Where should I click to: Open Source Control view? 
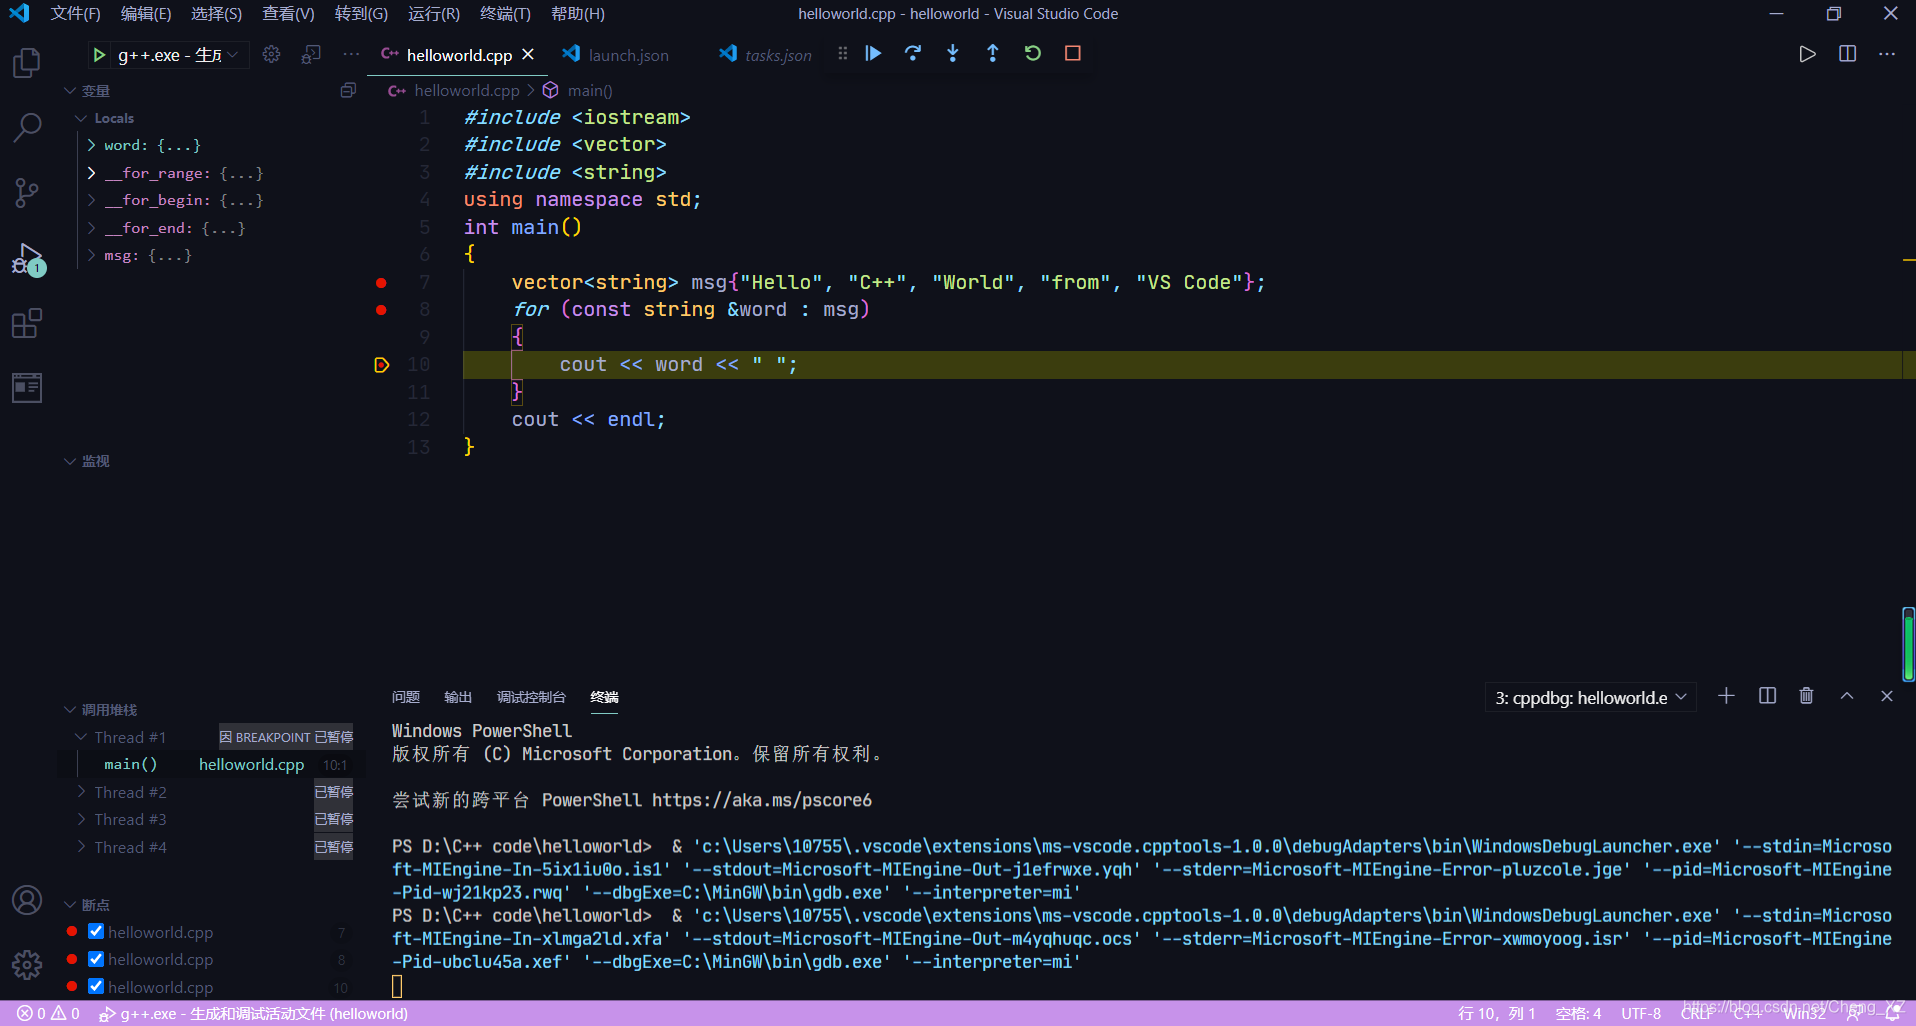(x=27, y=192)
